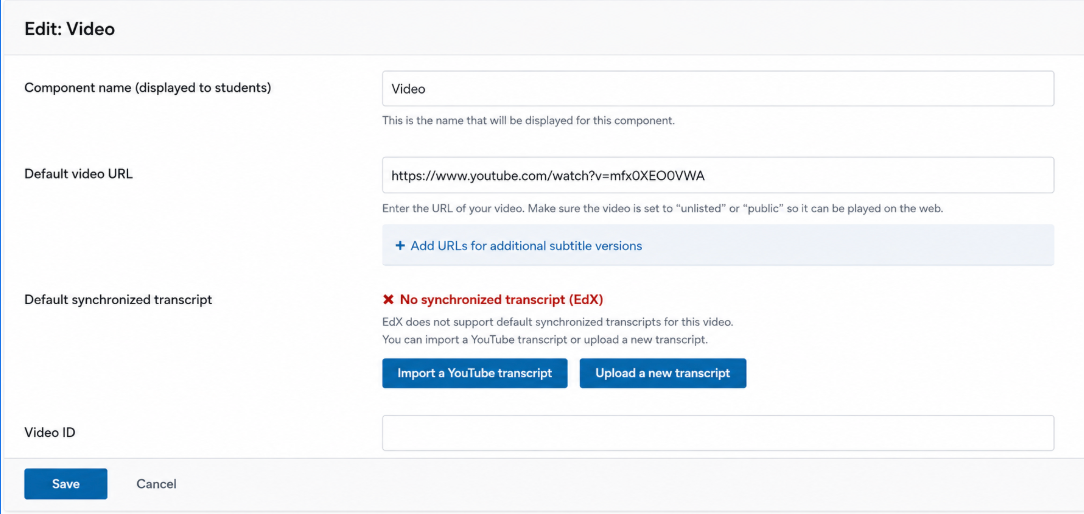Screen dimensions: 1084x514
Task: Click help text 'Enter the URL of your video'
Action: point(663,208)
